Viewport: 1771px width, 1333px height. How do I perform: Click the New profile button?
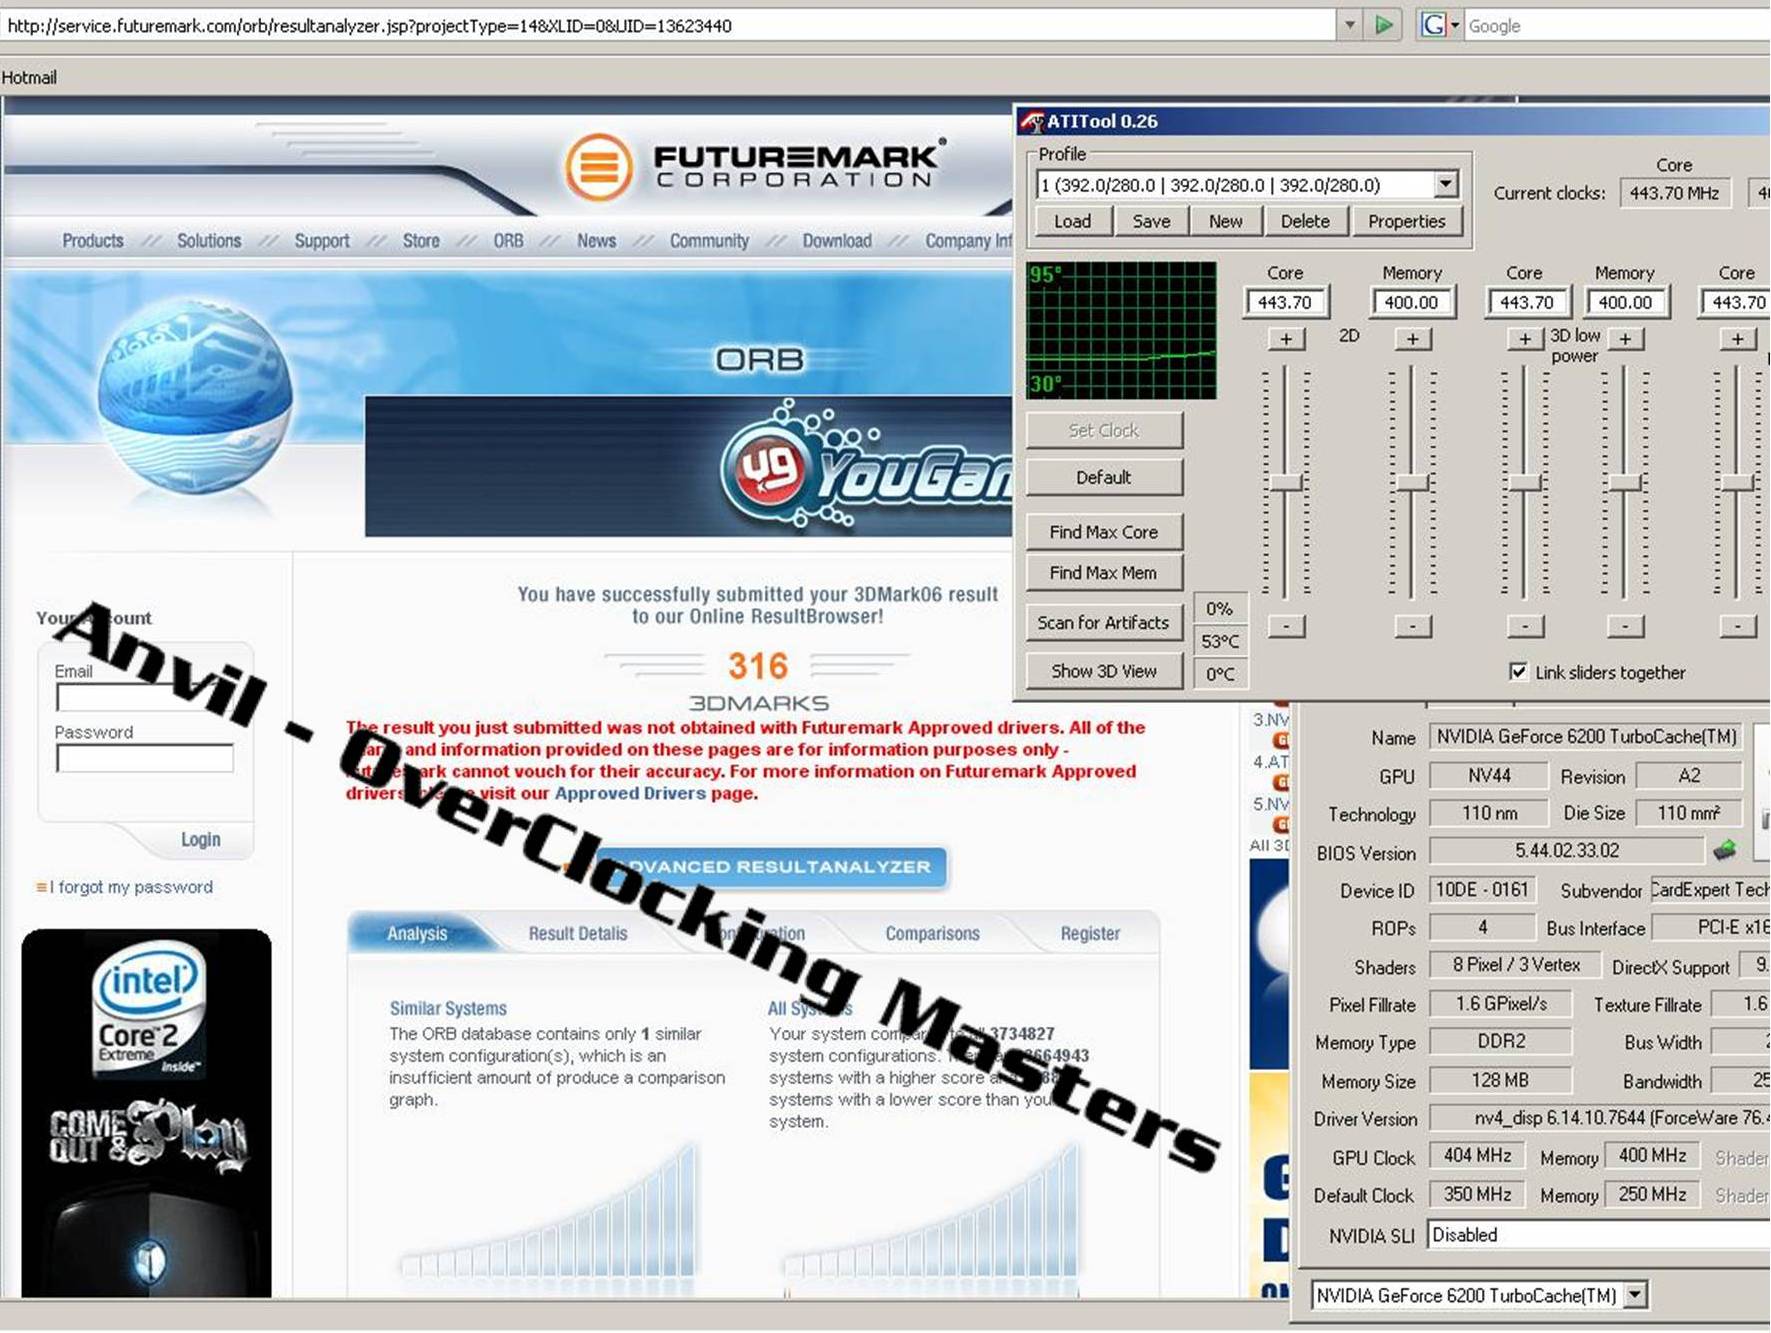tap(1226, 221)
